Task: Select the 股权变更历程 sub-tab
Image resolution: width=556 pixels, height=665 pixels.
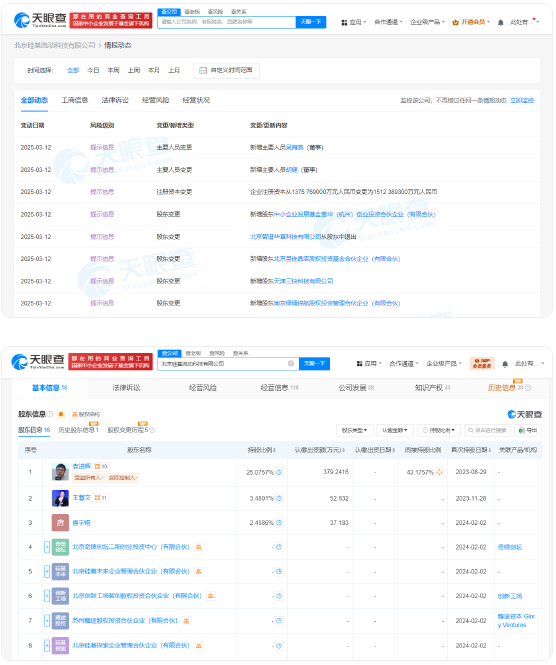Action: click(x=128, y=430)
